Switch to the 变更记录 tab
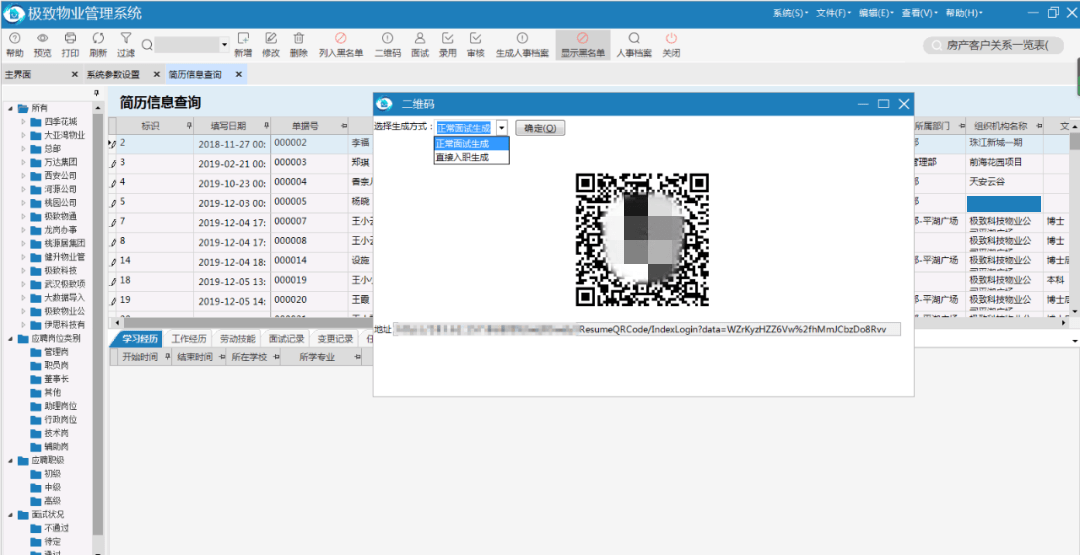Image resolution: width=1080 pixels, height=555 pixels. [335, 338]
